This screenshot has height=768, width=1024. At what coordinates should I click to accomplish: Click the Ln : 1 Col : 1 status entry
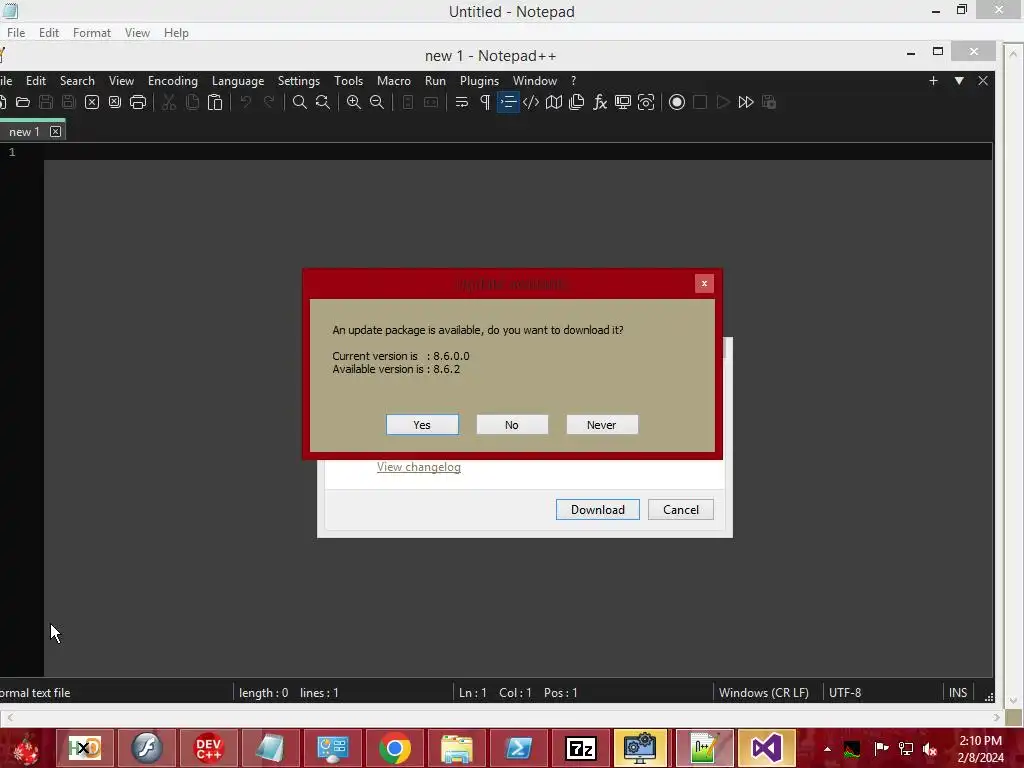point(518,693)
